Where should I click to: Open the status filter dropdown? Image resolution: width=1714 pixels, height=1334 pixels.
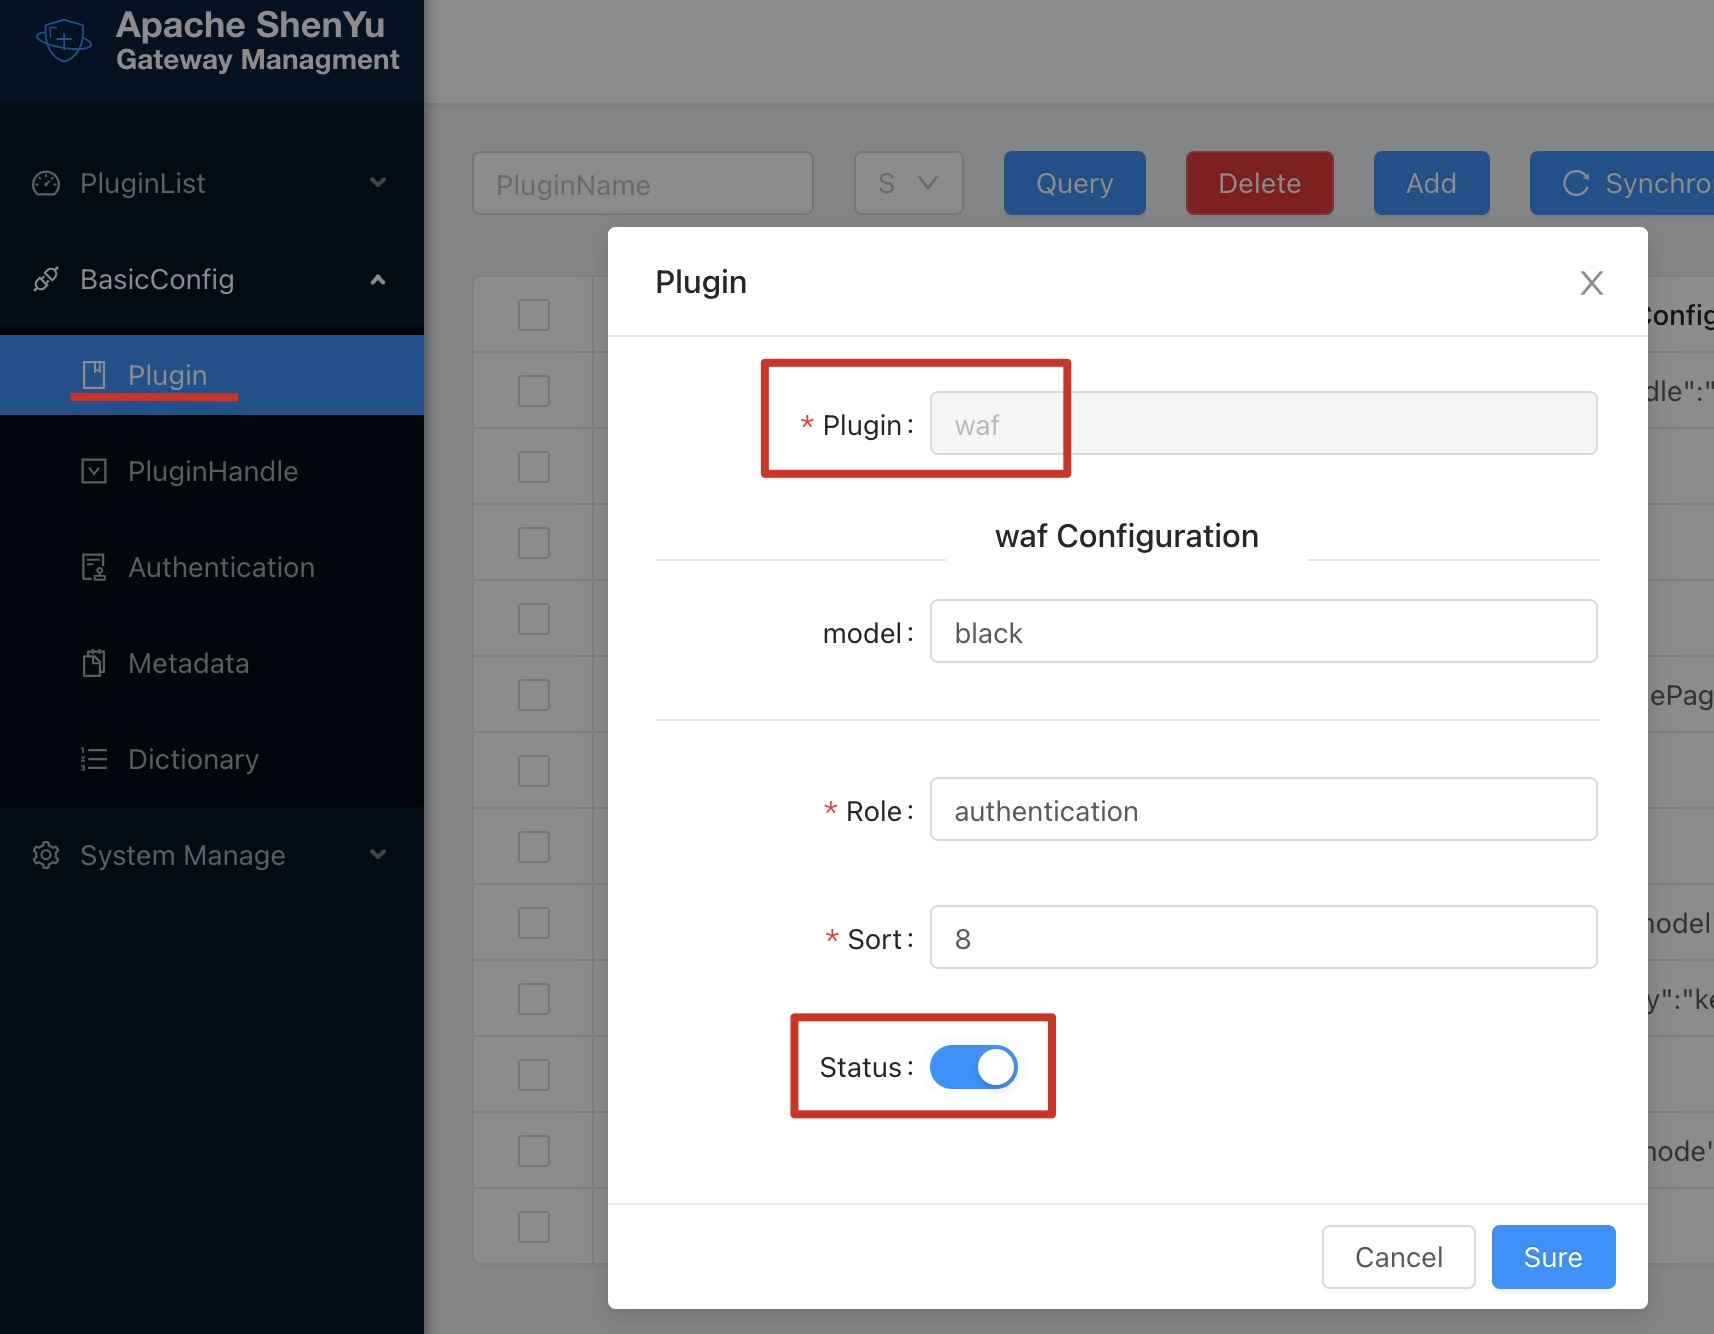908,183
